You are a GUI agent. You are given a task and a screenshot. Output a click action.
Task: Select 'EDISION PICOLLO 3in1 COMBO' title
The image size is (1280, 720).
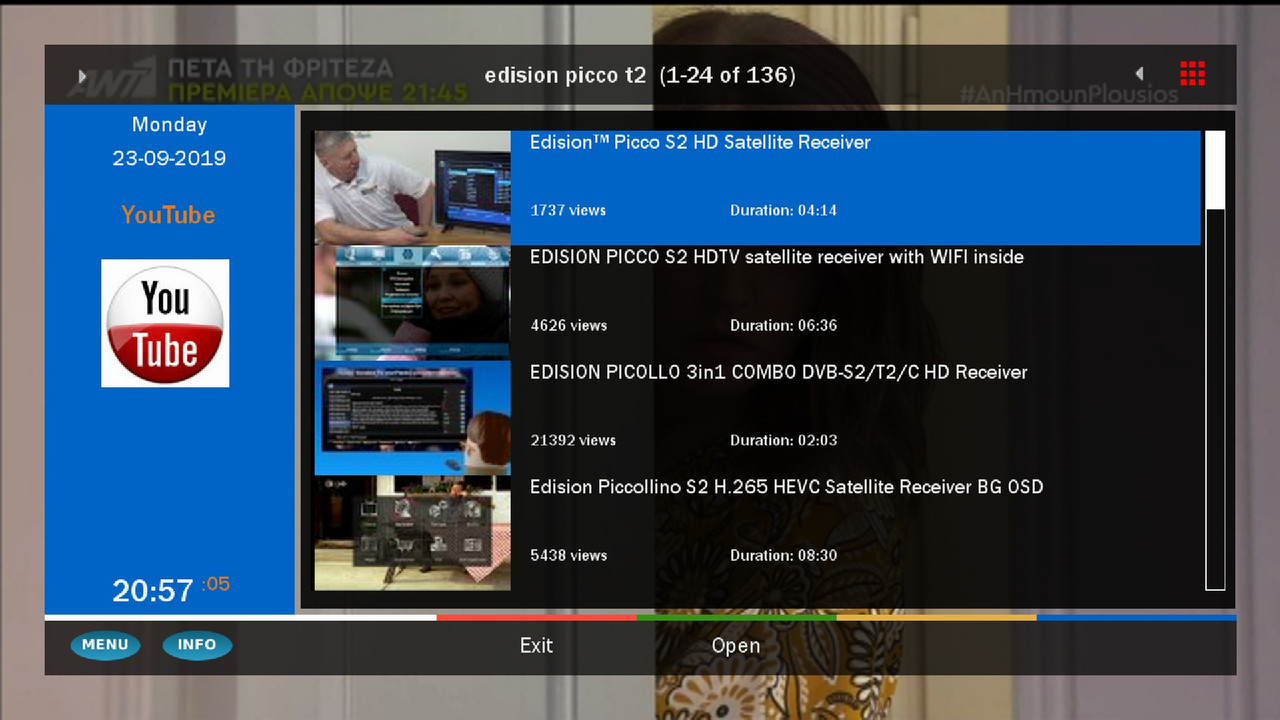point(779,372)
